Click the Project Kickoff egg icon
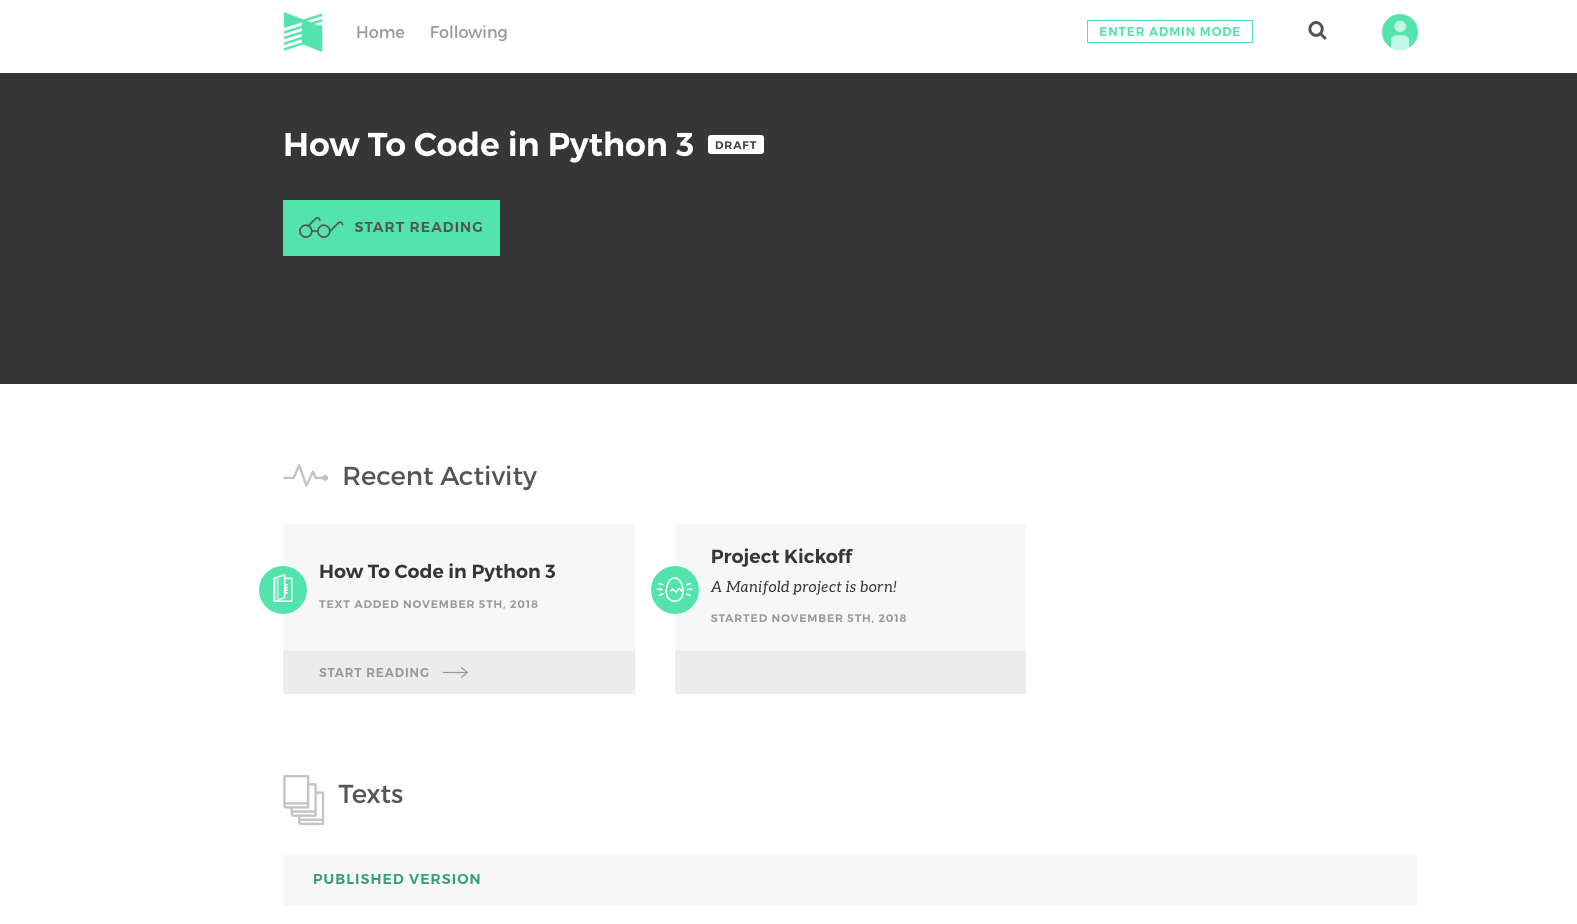The height and width of the screenshot is (924, 1577). click(675, 590)
